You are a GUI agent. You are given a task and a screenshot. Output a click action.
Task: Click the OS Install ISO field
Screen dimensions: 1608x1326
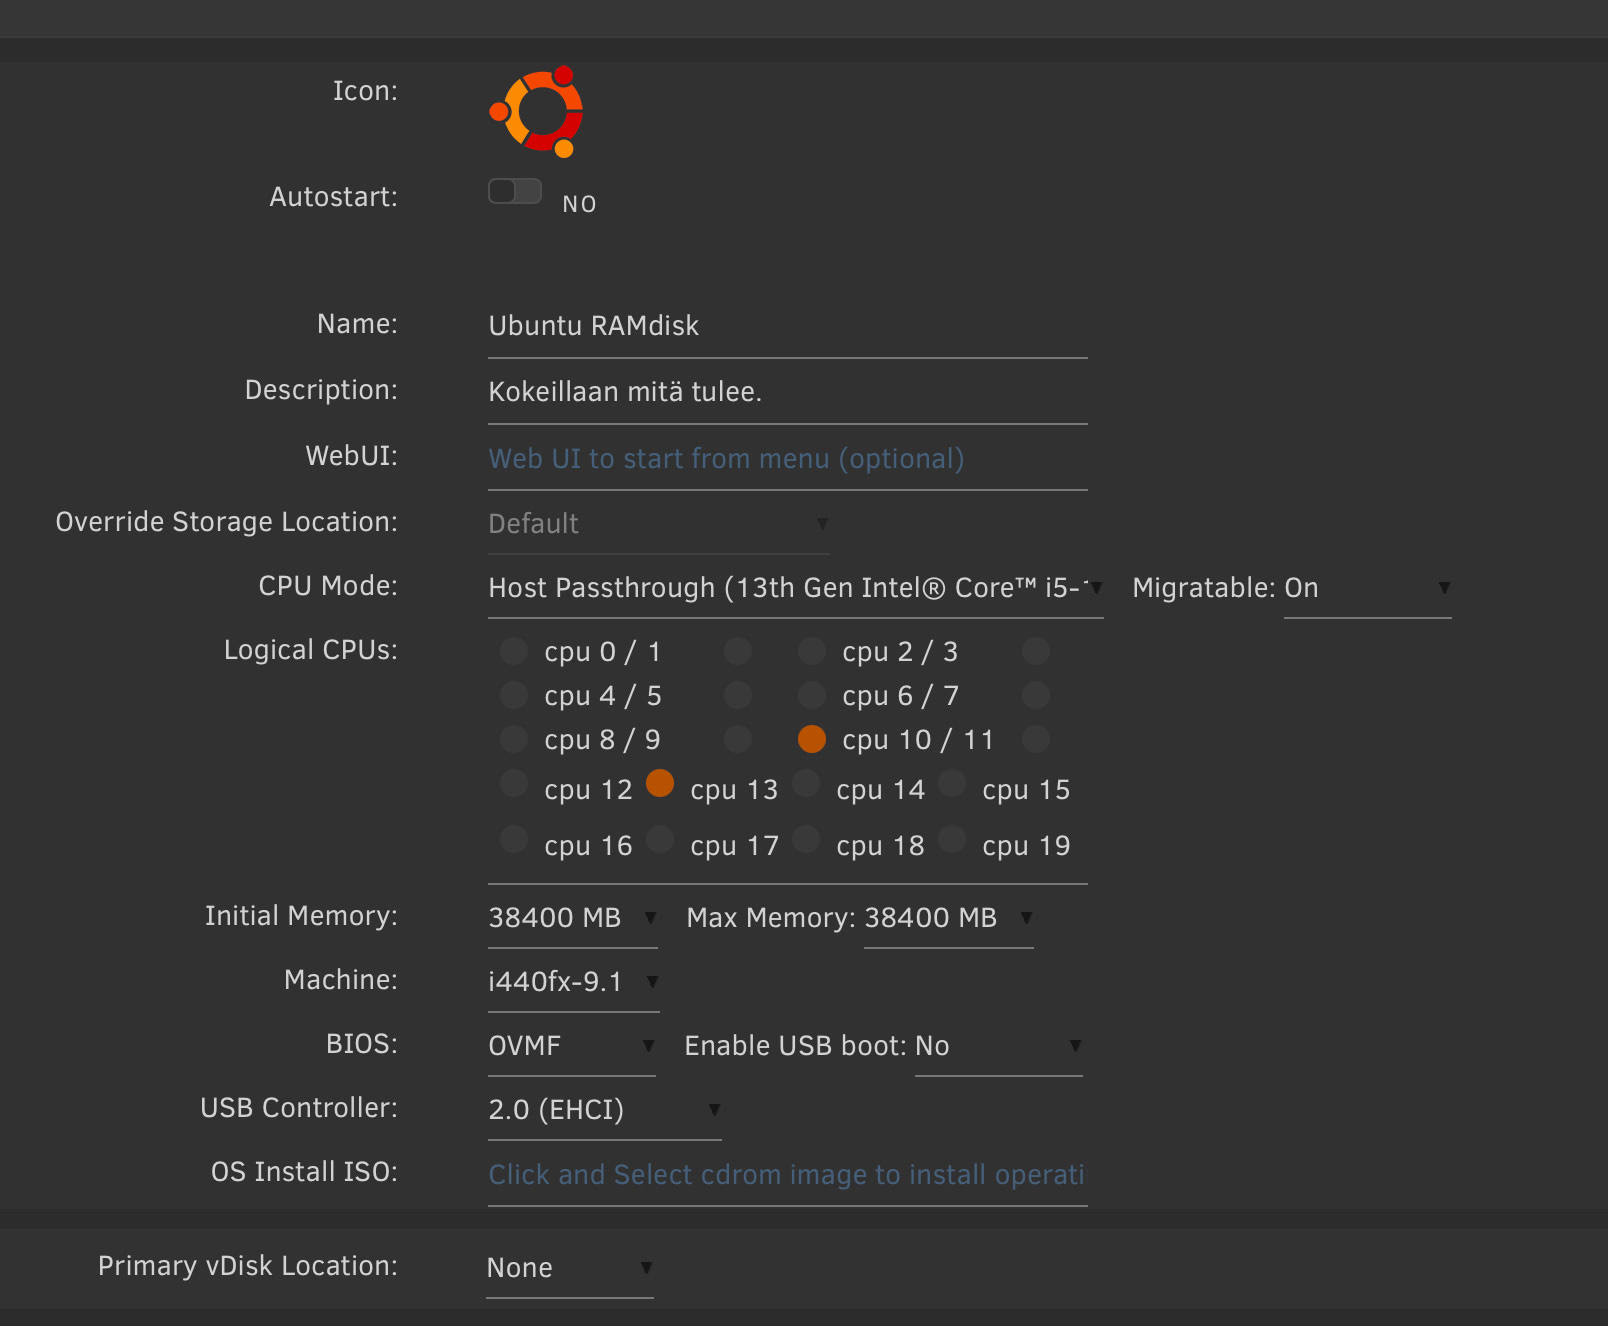(787, 1175)
